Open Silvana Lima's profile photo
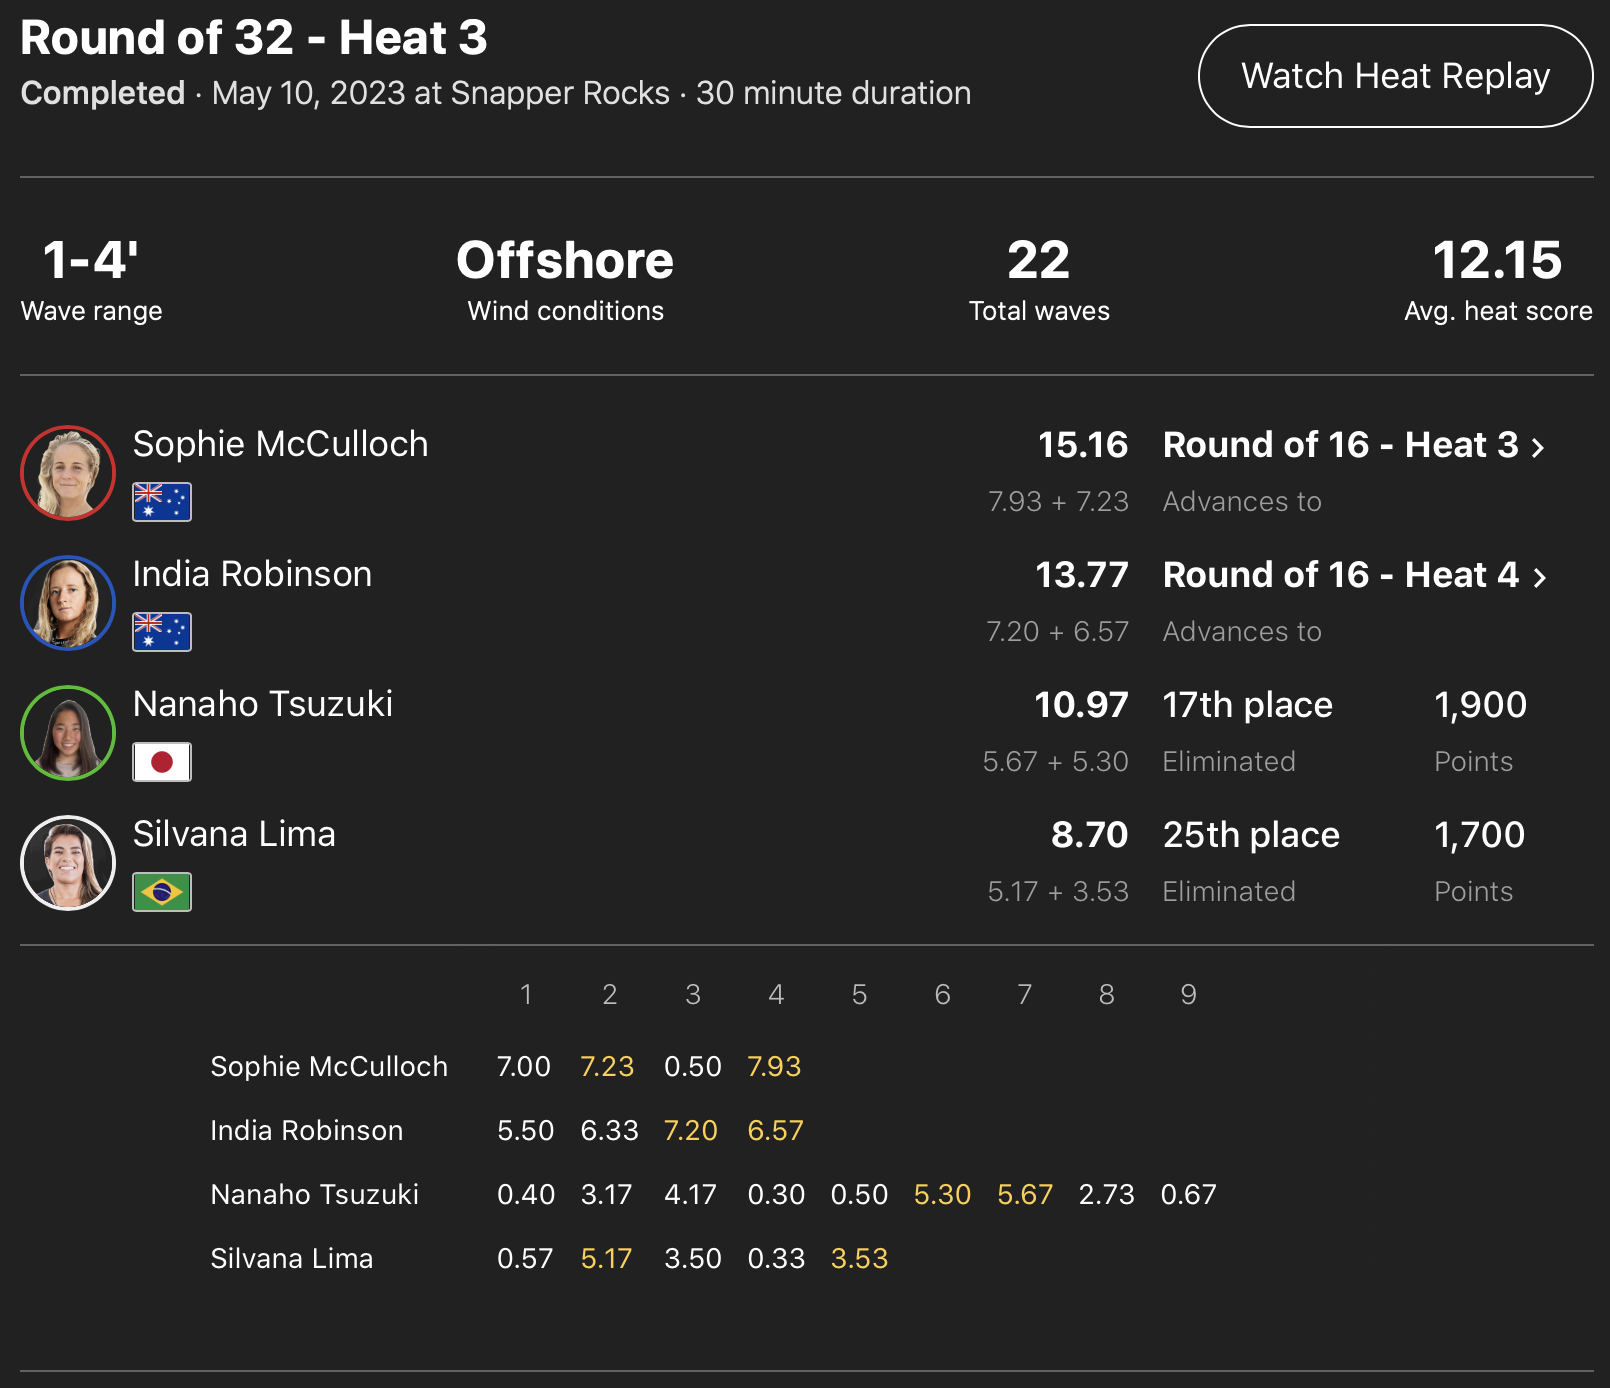Viewport: 1610px width, 1388px height. point(68,863)
